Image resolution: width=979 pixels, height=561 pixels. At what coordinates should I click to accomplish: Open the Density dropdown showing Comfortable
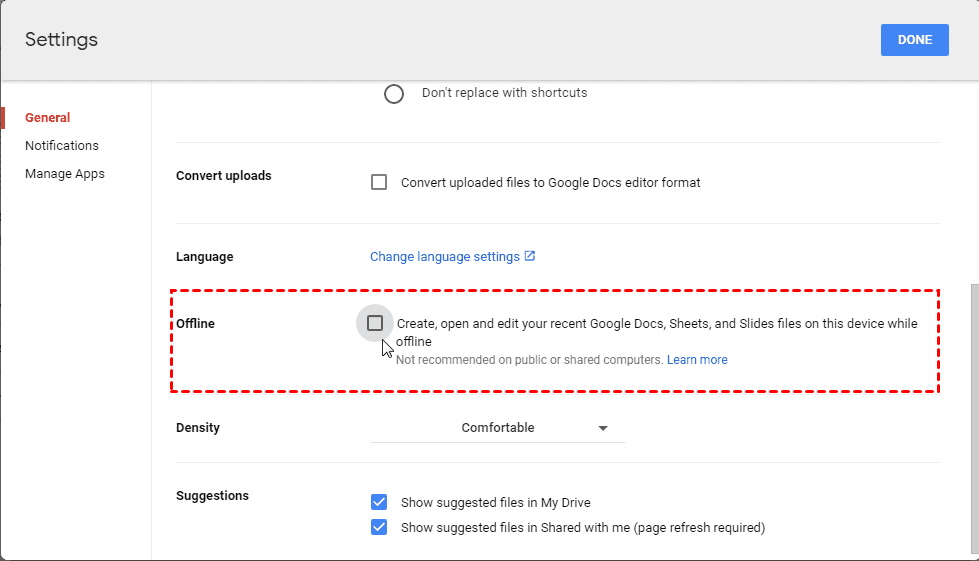pyautogui.click(x=497, y=428)
